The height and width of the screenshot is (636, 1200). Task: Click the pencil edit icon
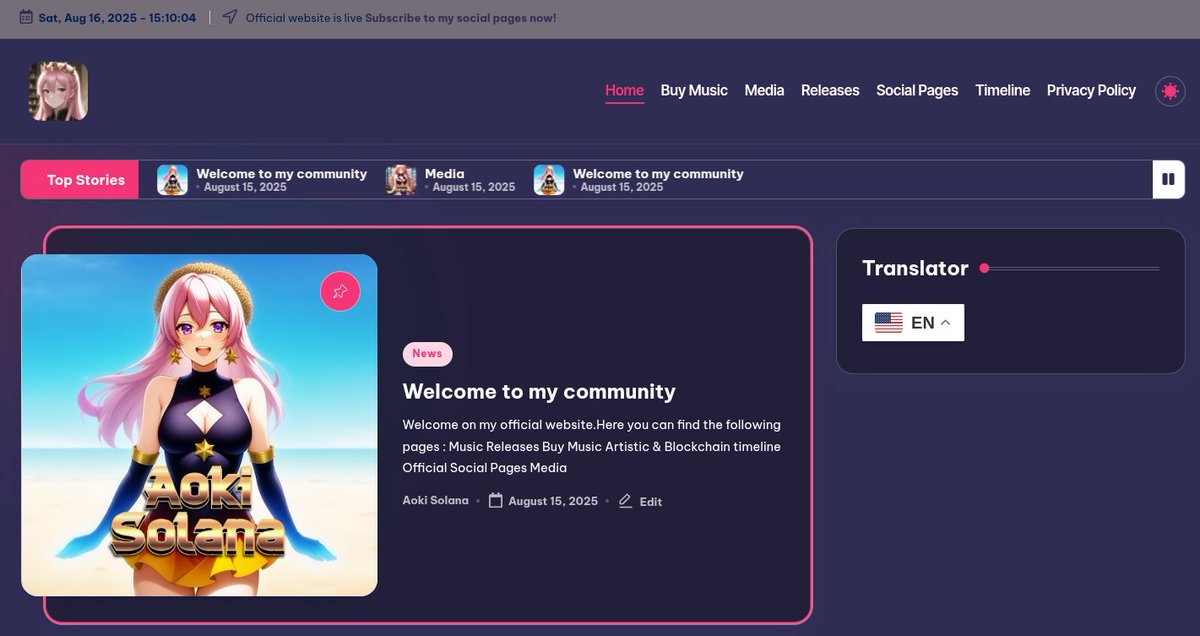pos(625,501)
